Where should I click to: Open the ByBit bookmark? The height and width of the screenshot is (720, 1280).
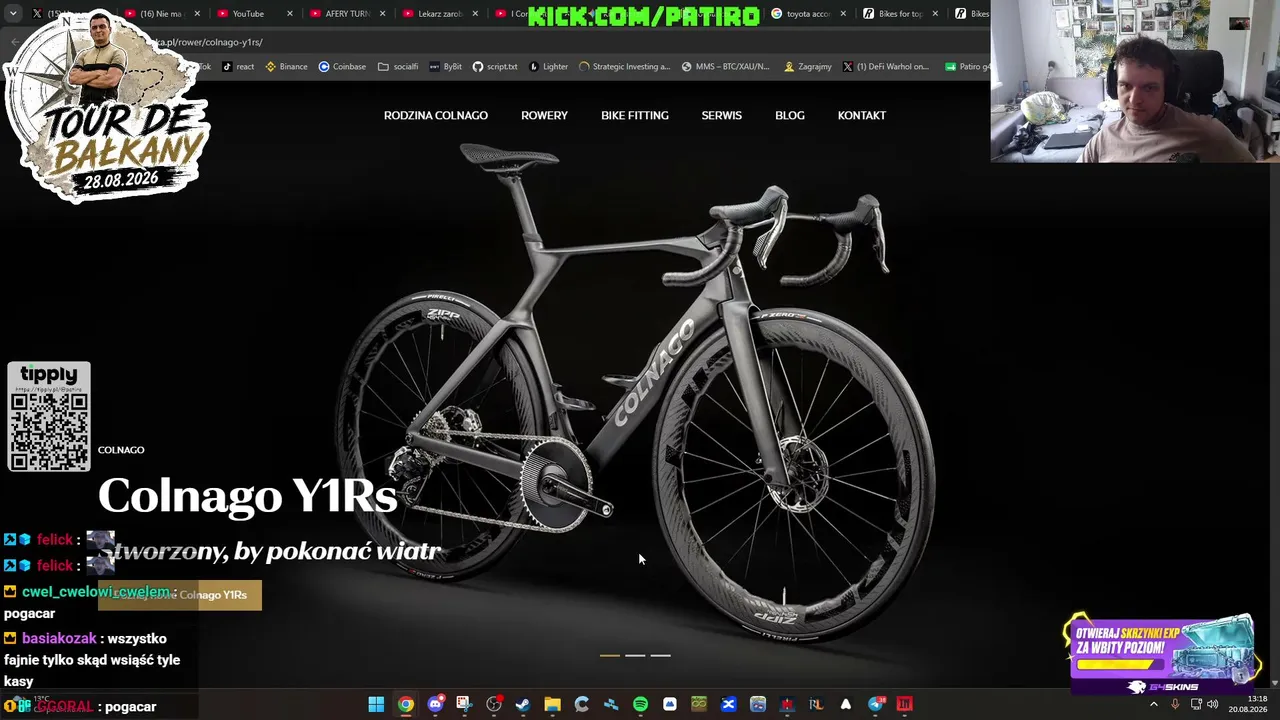[446, 67]
